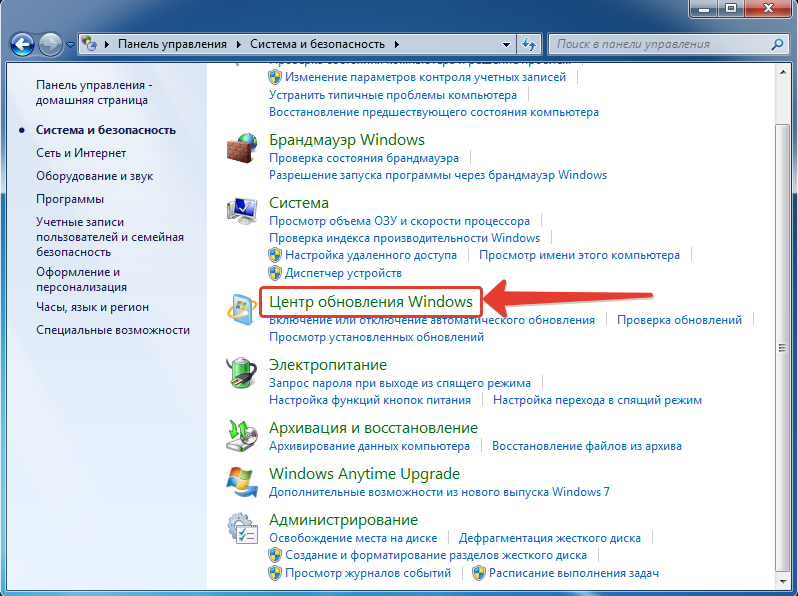This screenshot has height=596, width=798.
Task: Open Просмотр объема ОЗУ и скорости процессора
Action: click(x=400, y=221)
